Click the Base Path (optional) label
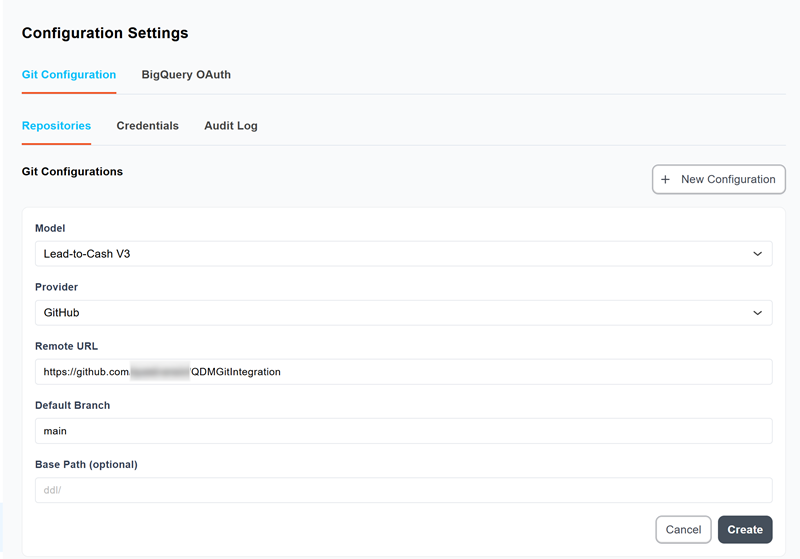Image resolution: width=800 pixels, height=559 pixels. pos(86,464)
